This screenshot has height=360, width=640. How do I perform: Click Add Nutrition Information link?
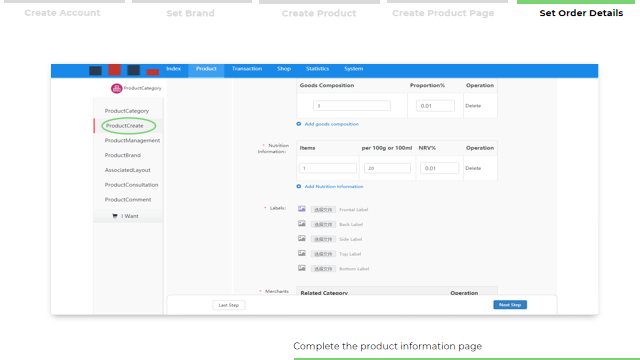click(334, 187)
